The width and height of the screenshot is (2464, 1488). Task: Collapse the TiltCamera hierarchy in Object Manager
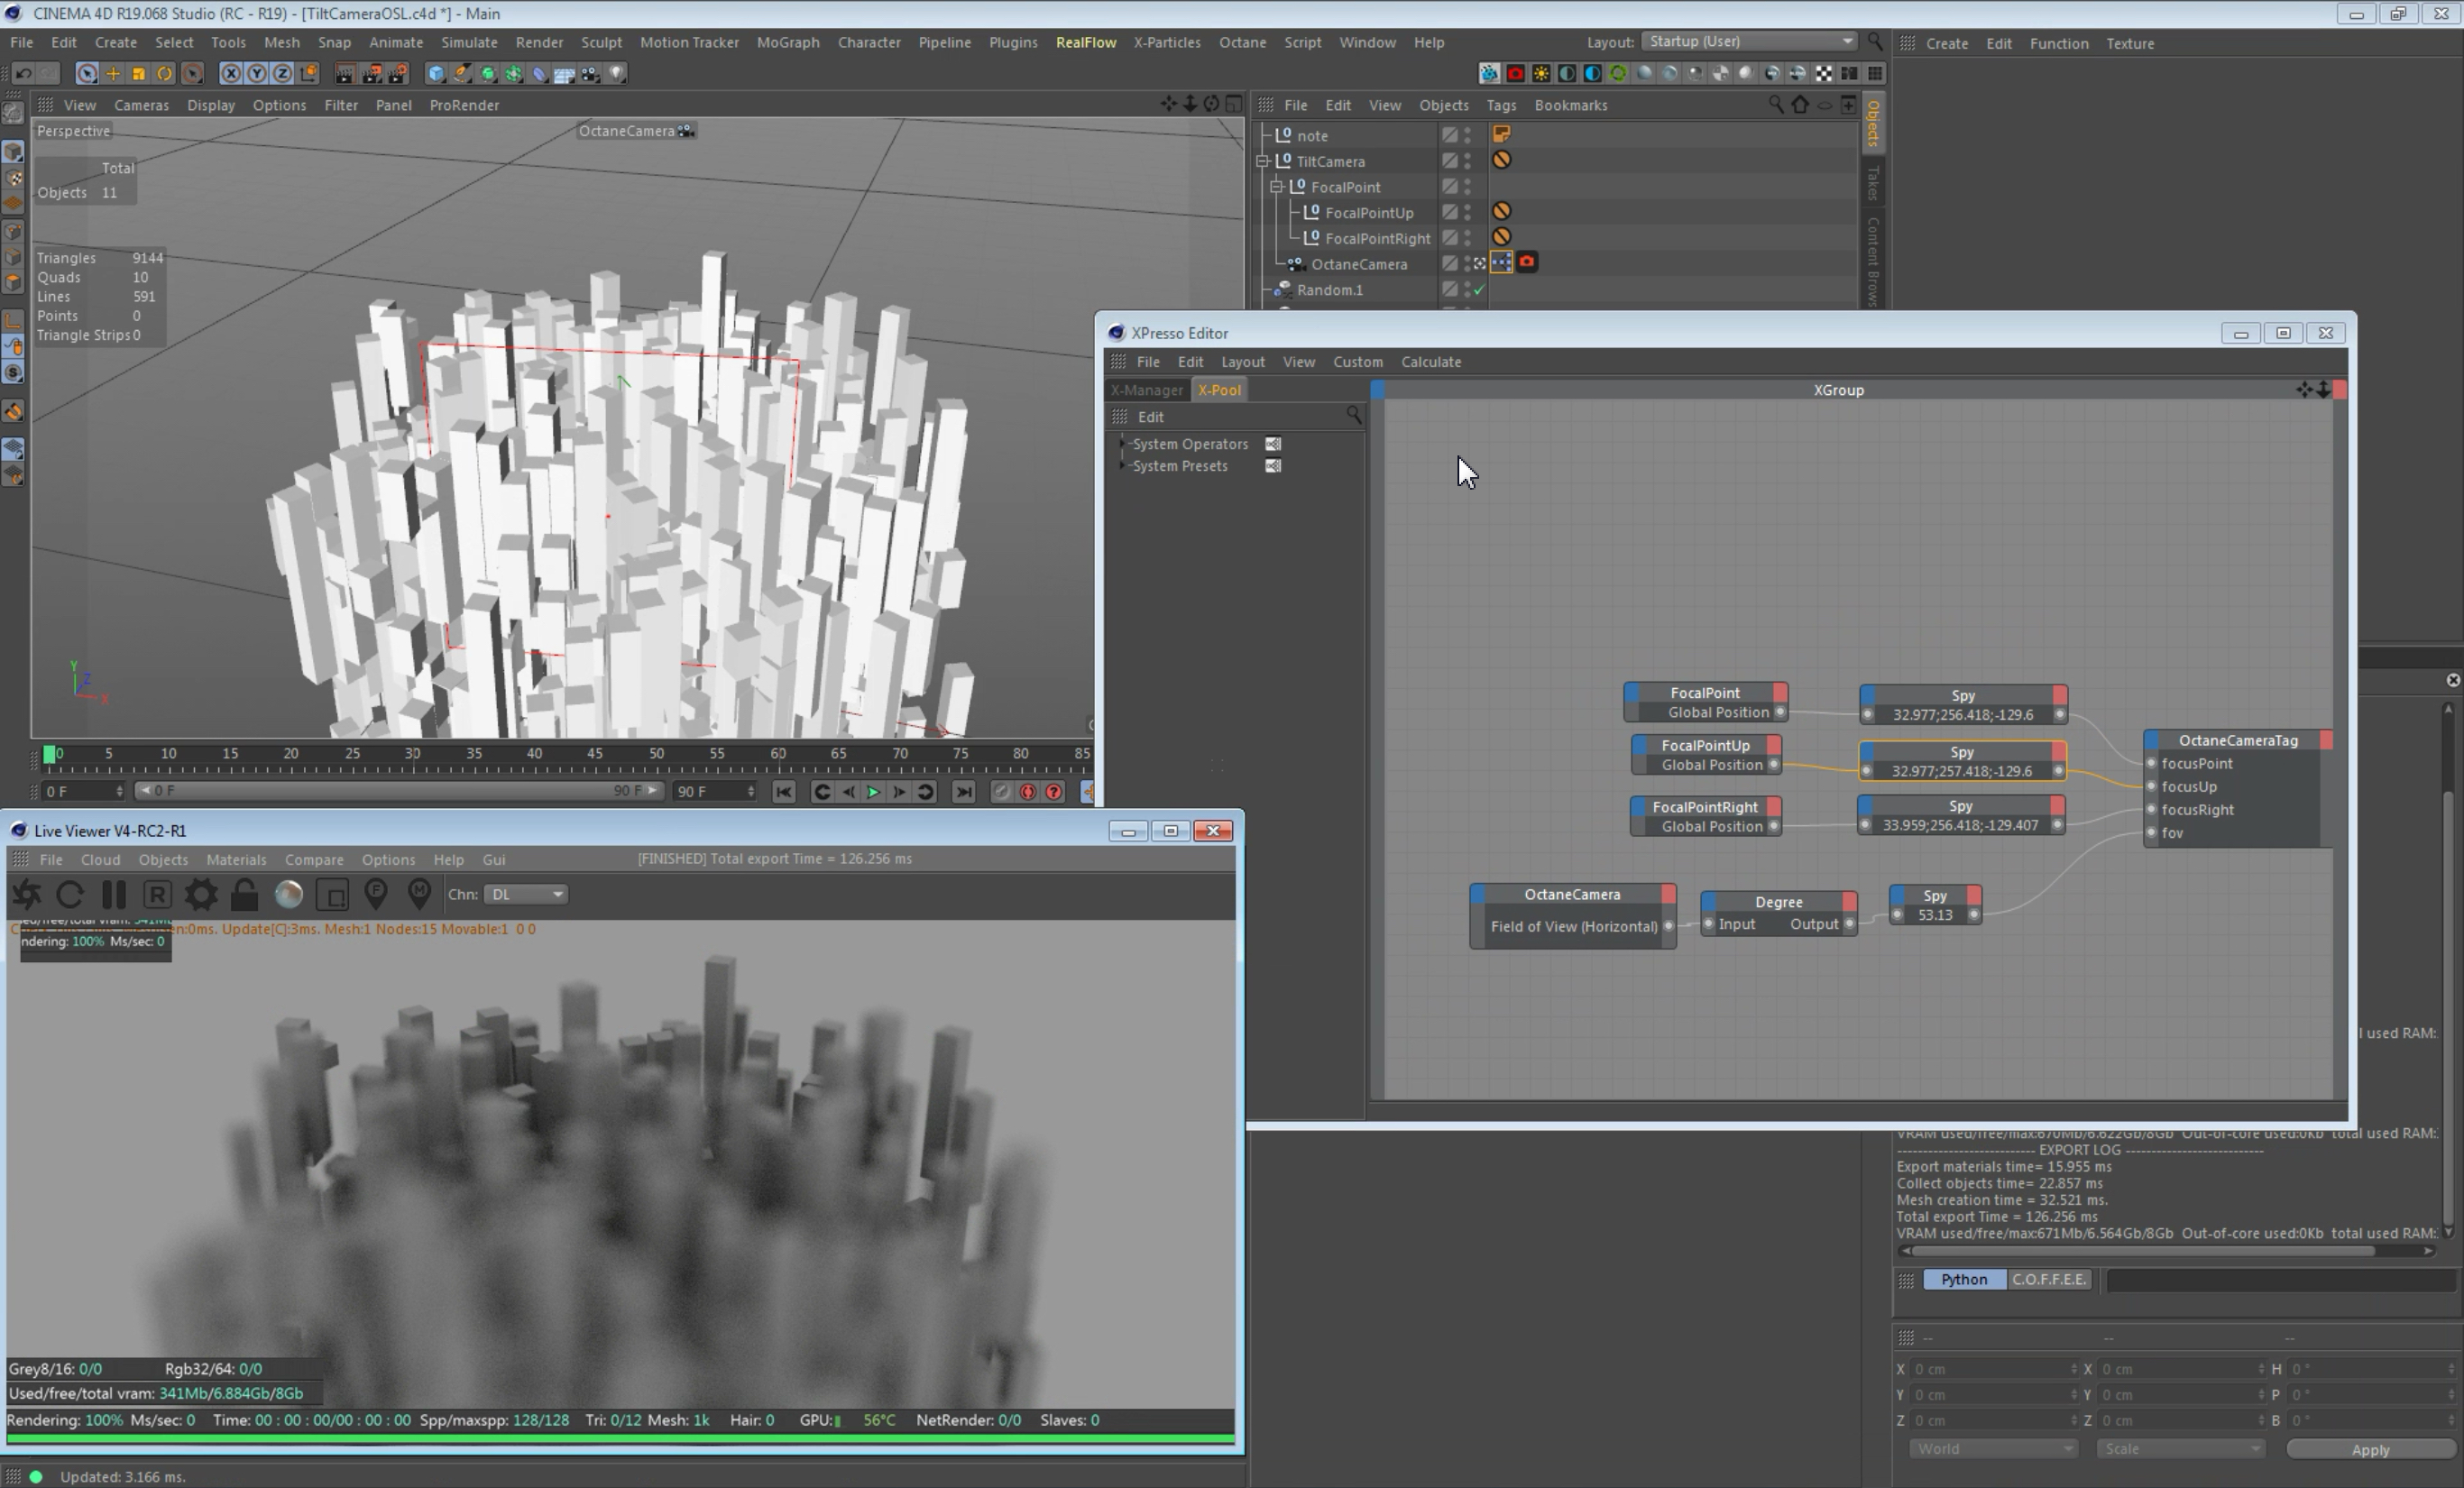1263,161
